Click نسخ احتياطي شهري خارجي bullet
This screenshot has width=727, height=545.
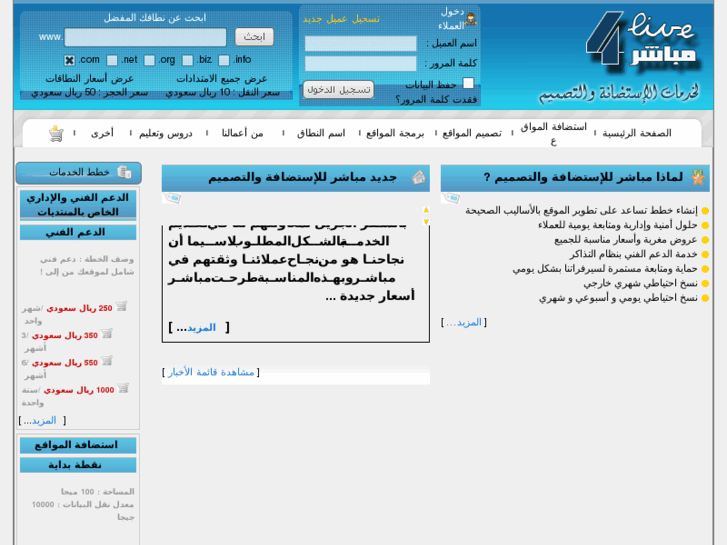click(640, 283)
